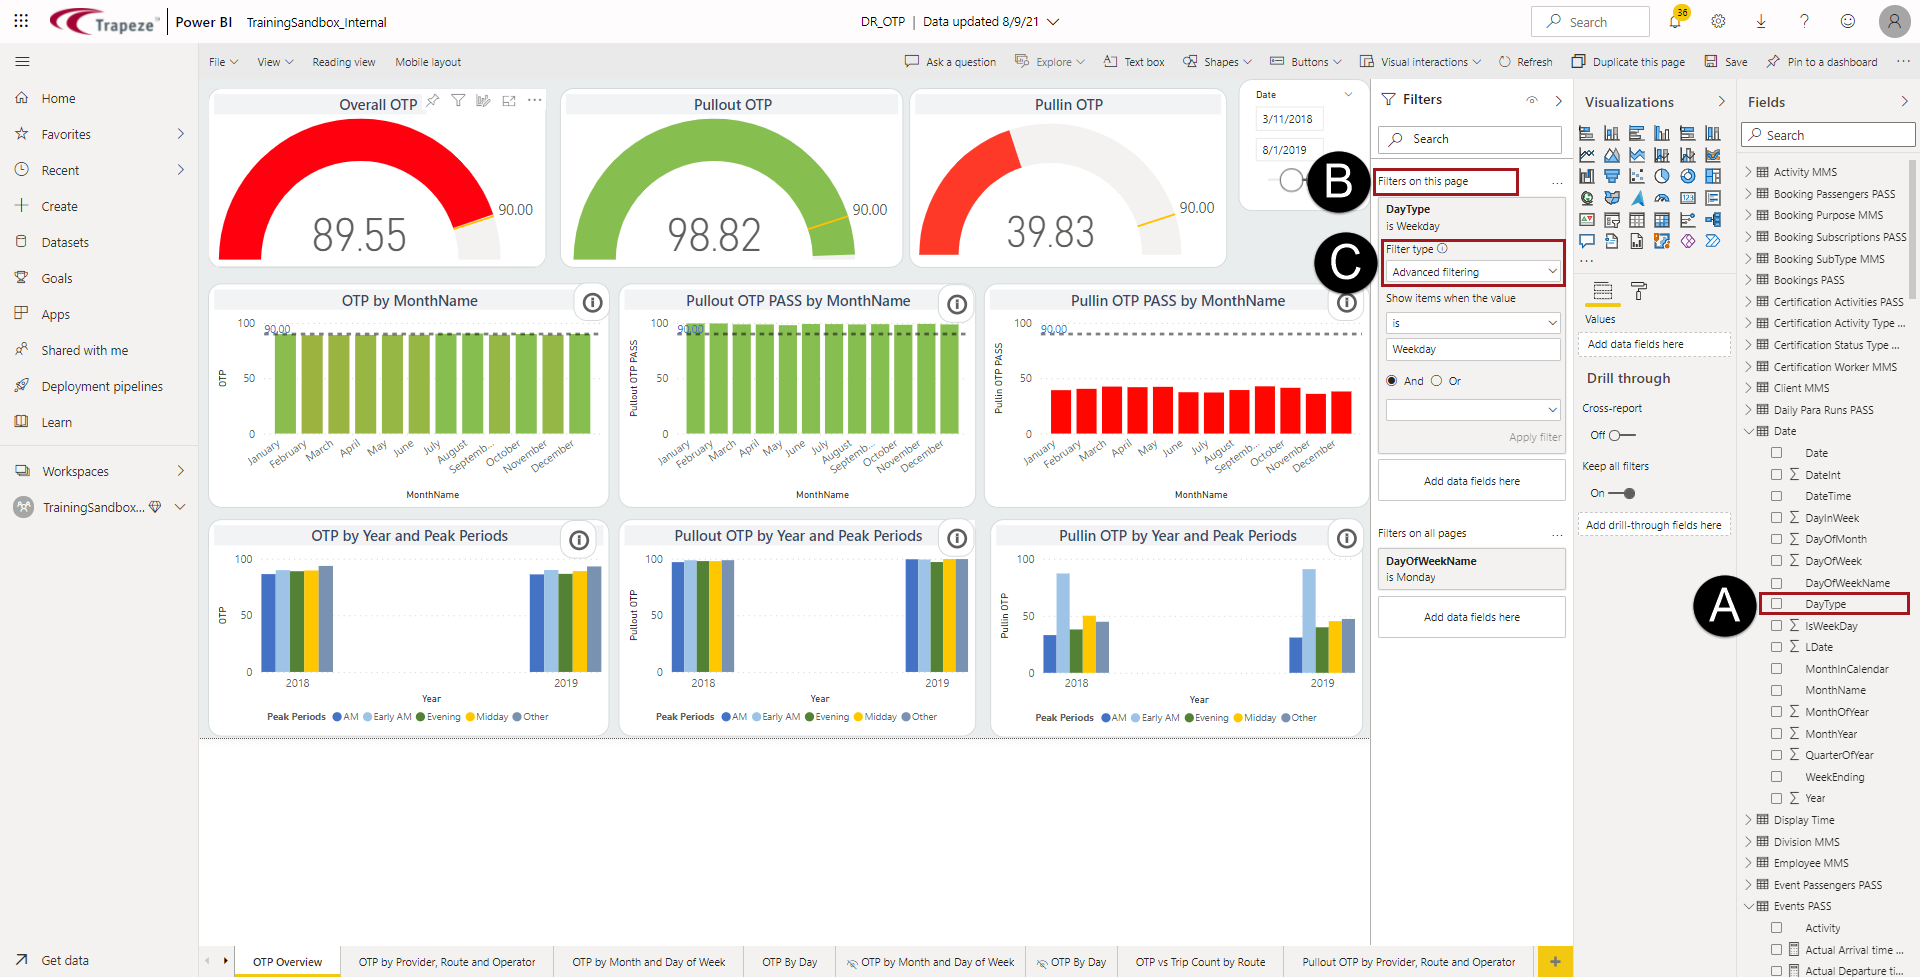Image resolution: width=1920 pixels, height=977 pixels.
Task: Click the pin icon on Overall OTP visual
Action: pyautogui.click(x=432, y=101)
